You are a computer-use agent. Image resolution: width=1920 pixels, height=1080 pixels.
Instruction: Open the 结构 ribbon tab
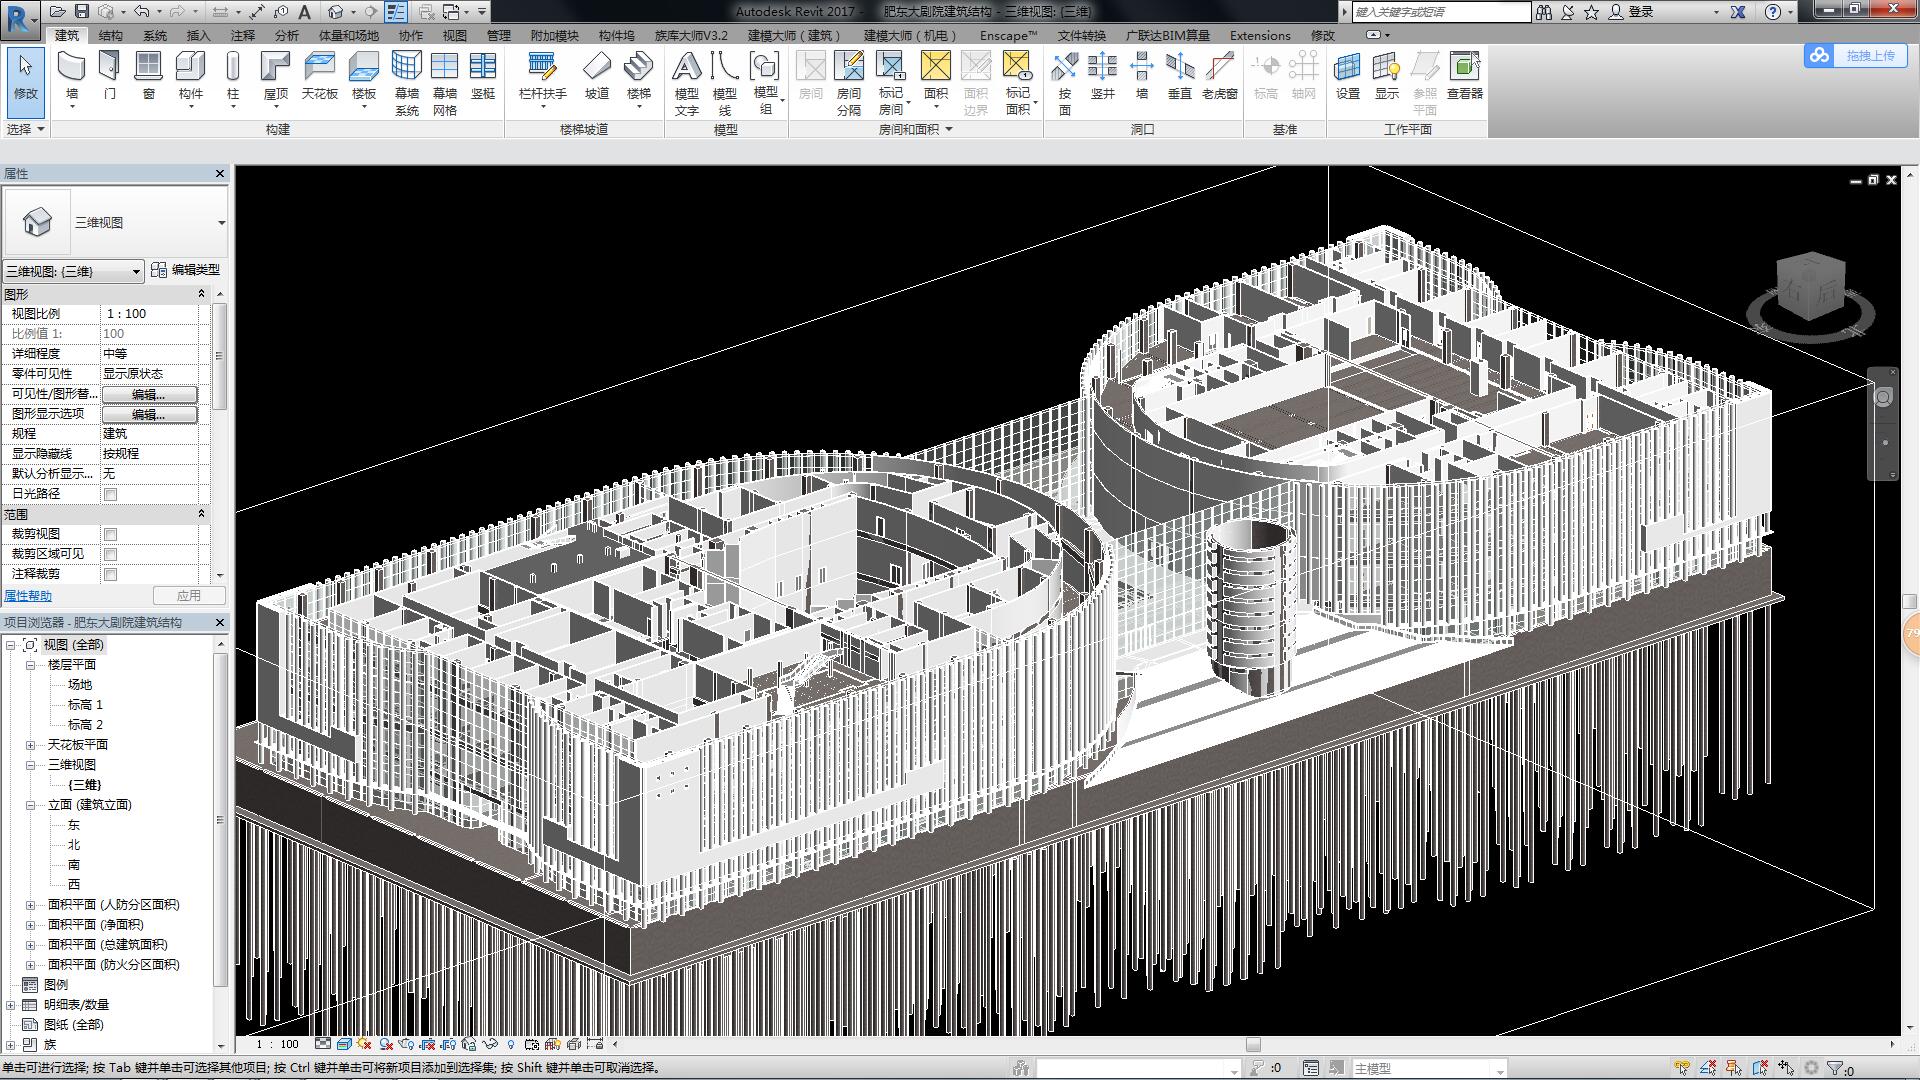click(110, 35)
